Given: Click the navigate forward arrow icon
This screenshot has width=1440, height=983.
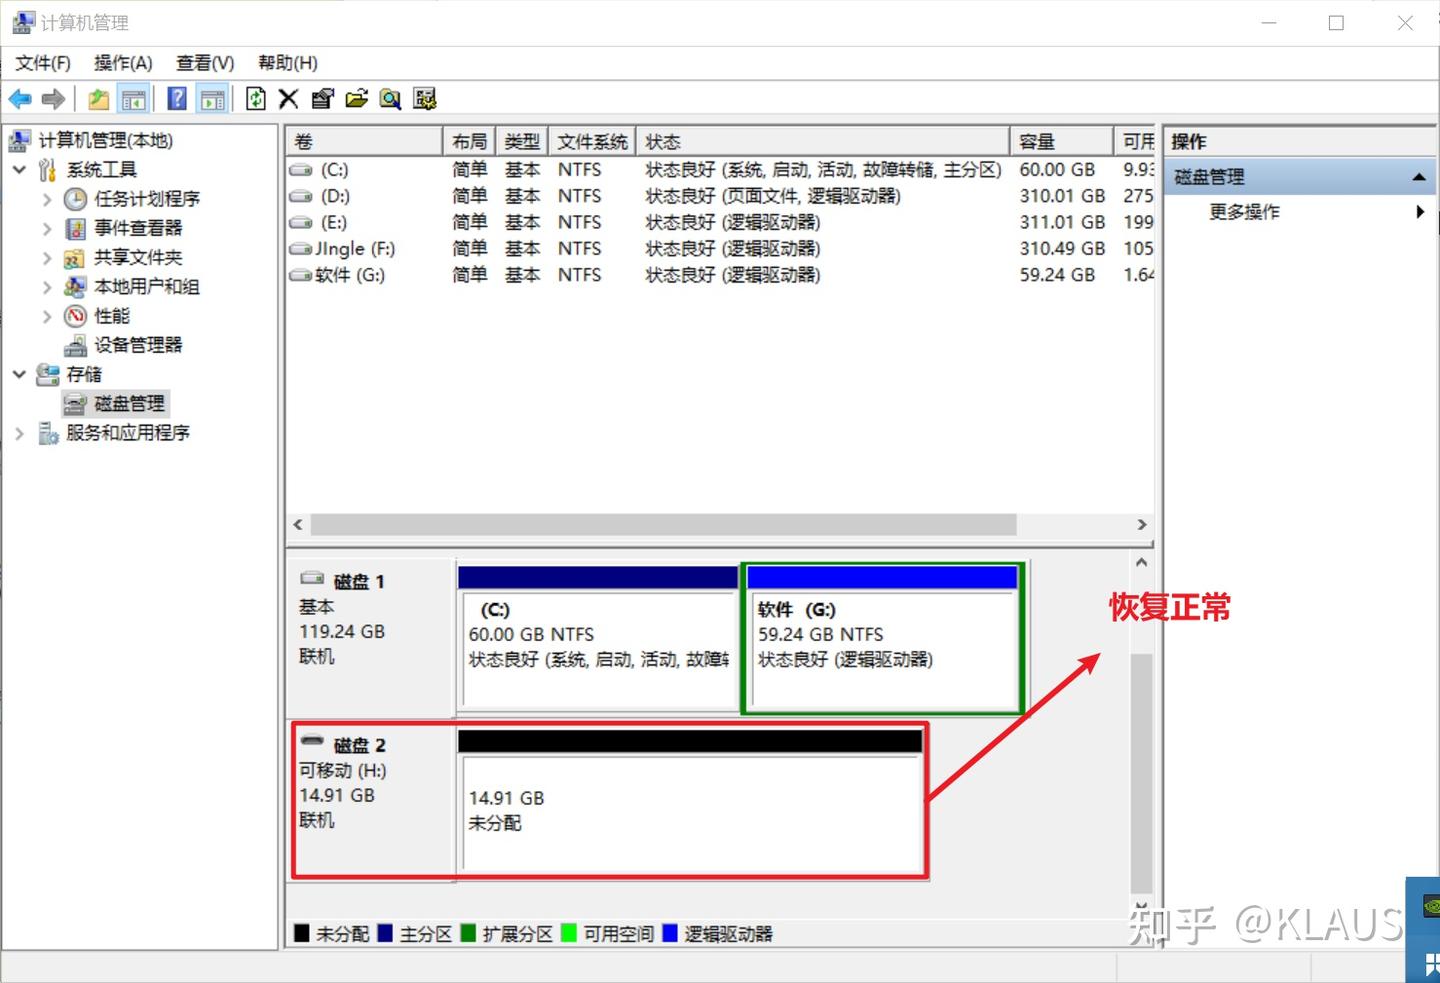Looking at the screenshot, I should click(x=53, y=98).
